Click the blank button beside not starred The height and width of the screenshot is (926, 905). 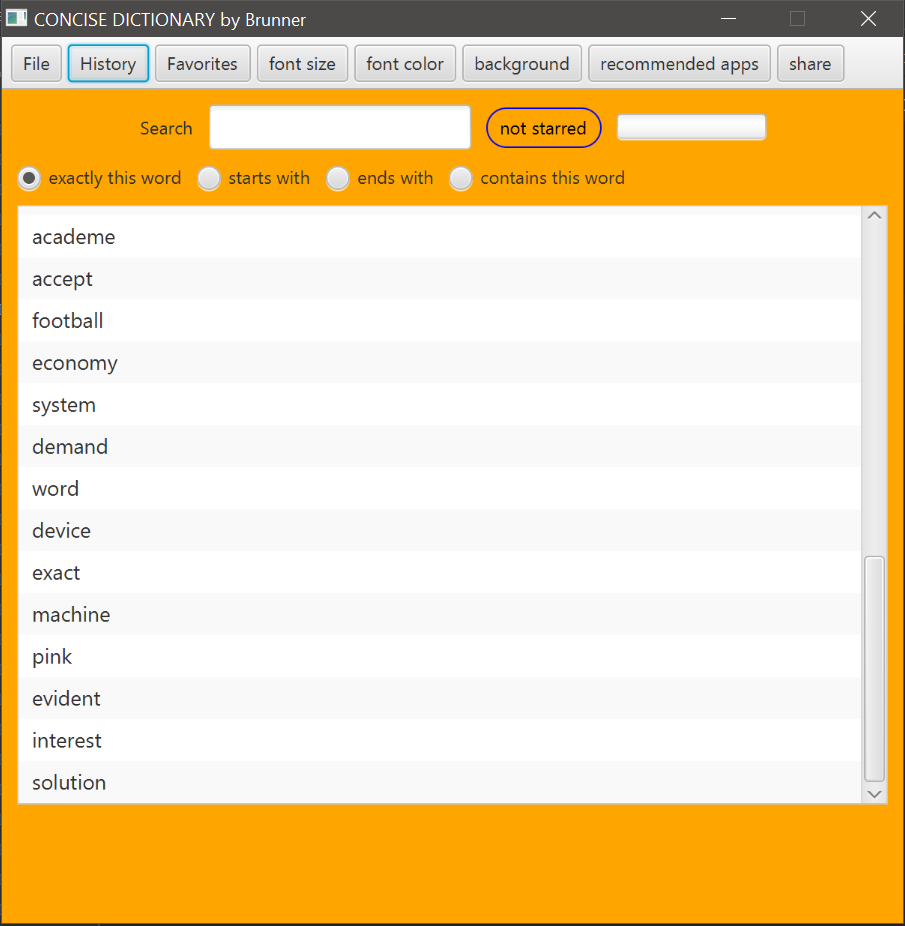point(691,127)
